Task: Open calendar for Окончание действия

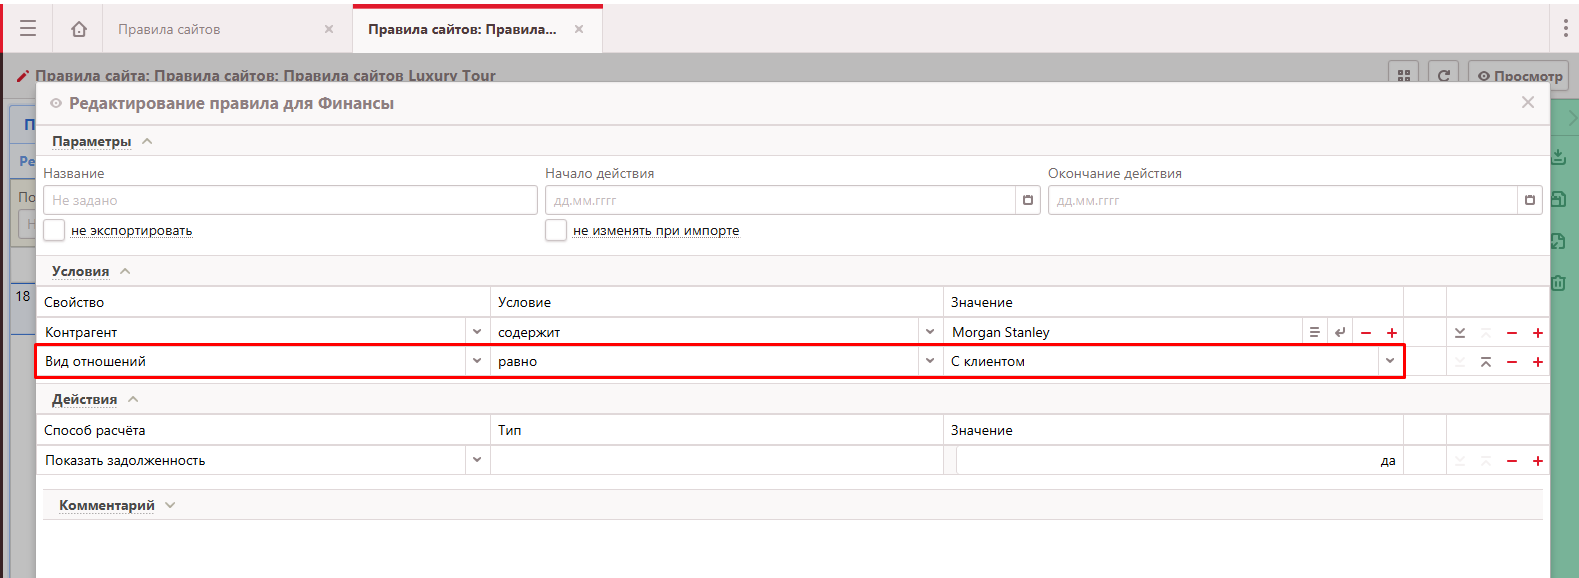Action: [1529, 200]
